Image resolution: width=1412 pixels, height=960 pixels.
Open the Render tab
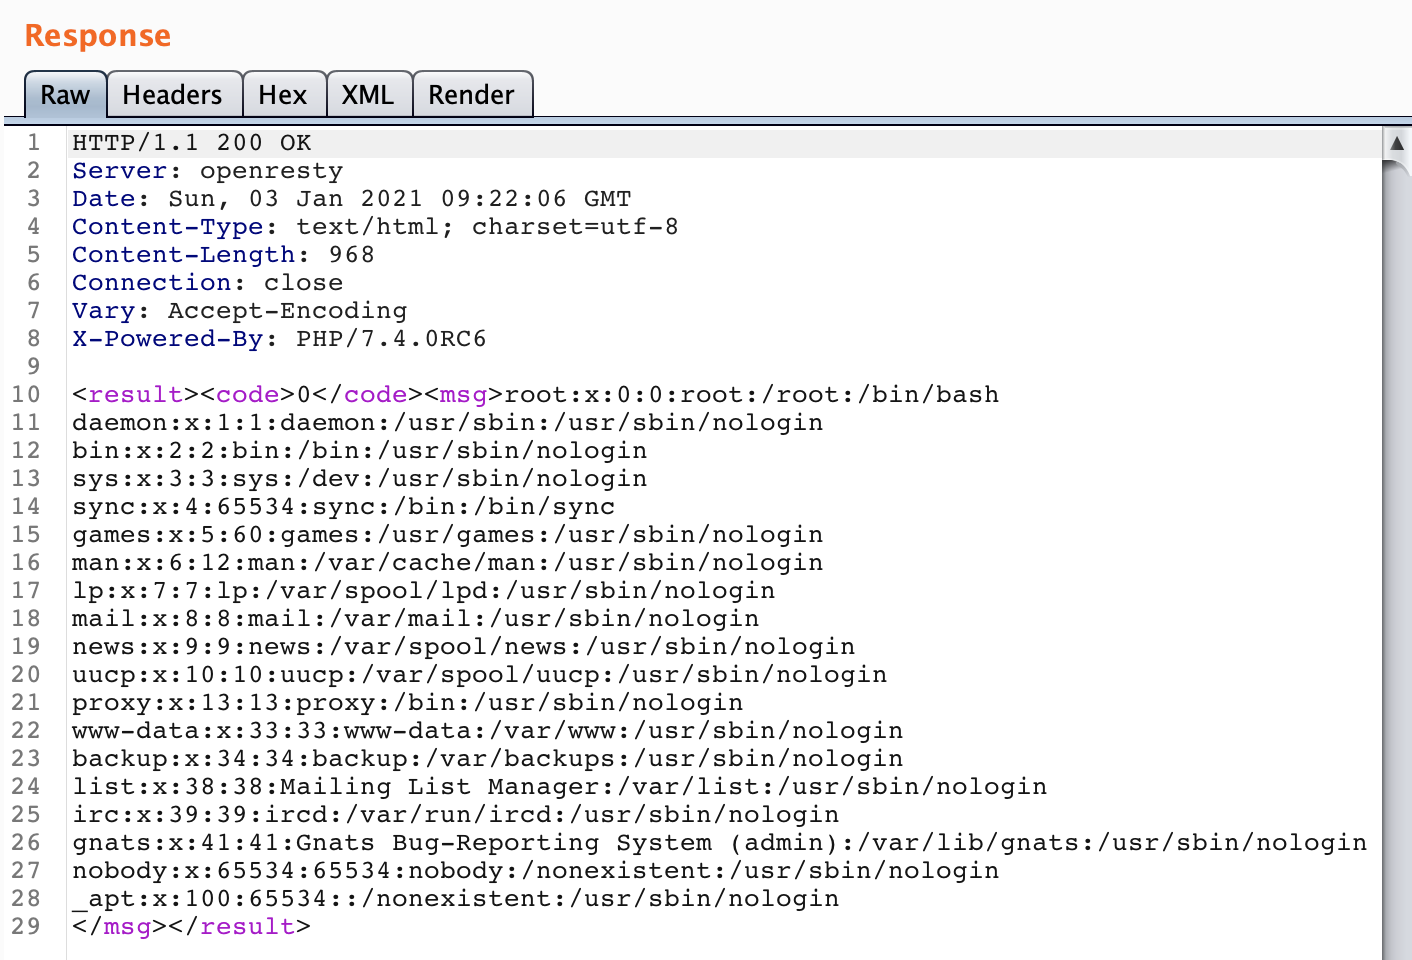click(472, 93)
